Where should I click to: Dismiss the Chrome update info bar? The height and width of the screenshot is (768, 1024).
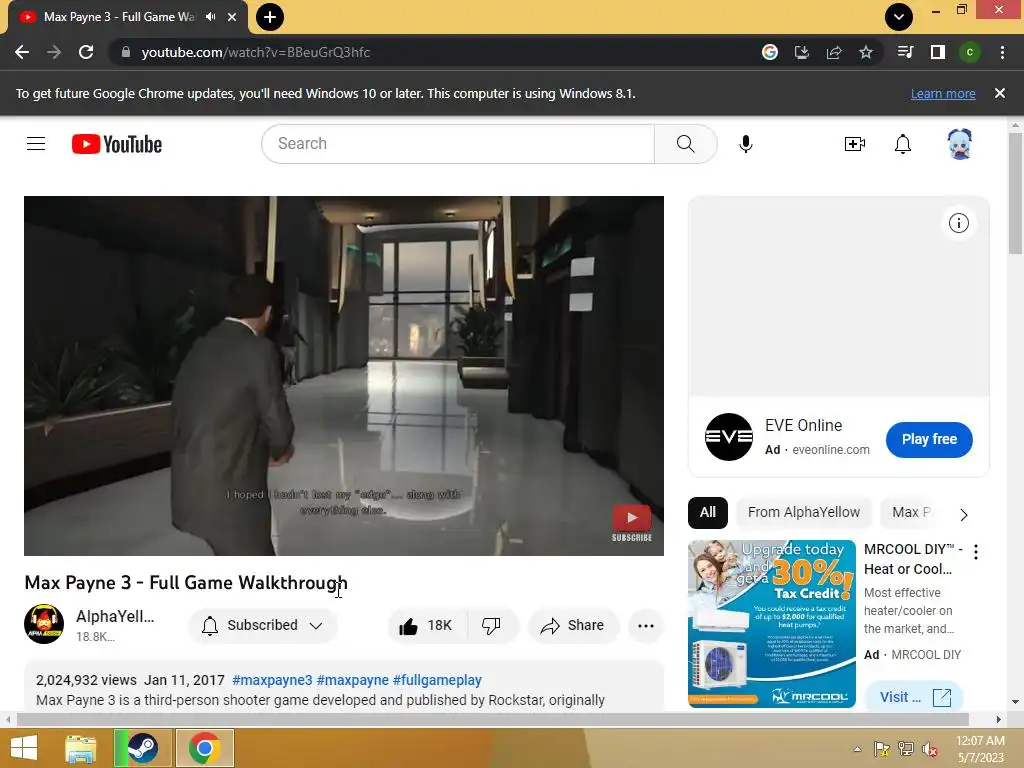1000,93
